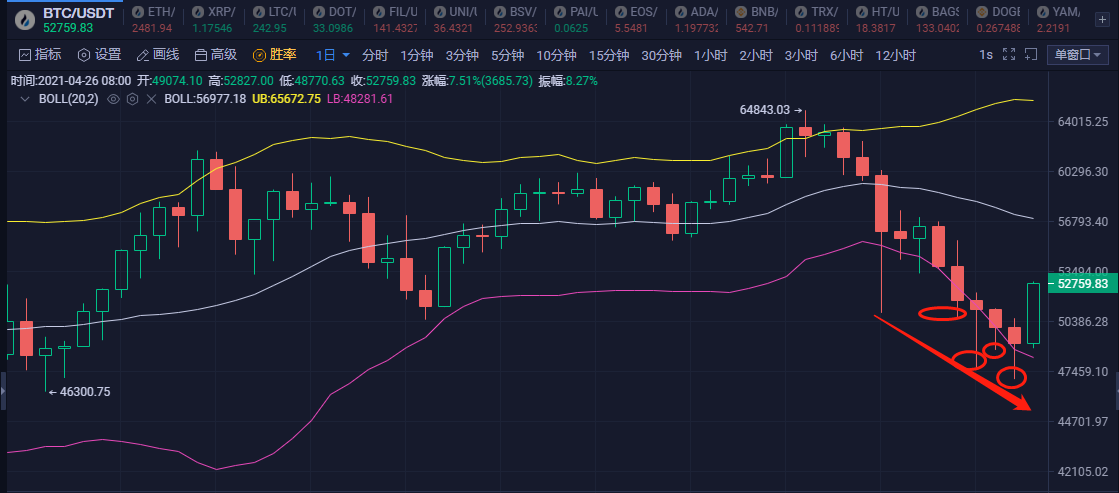Open 设置 chart settings
Viewport: 1119px width, 493px height.
coord(99,55)
